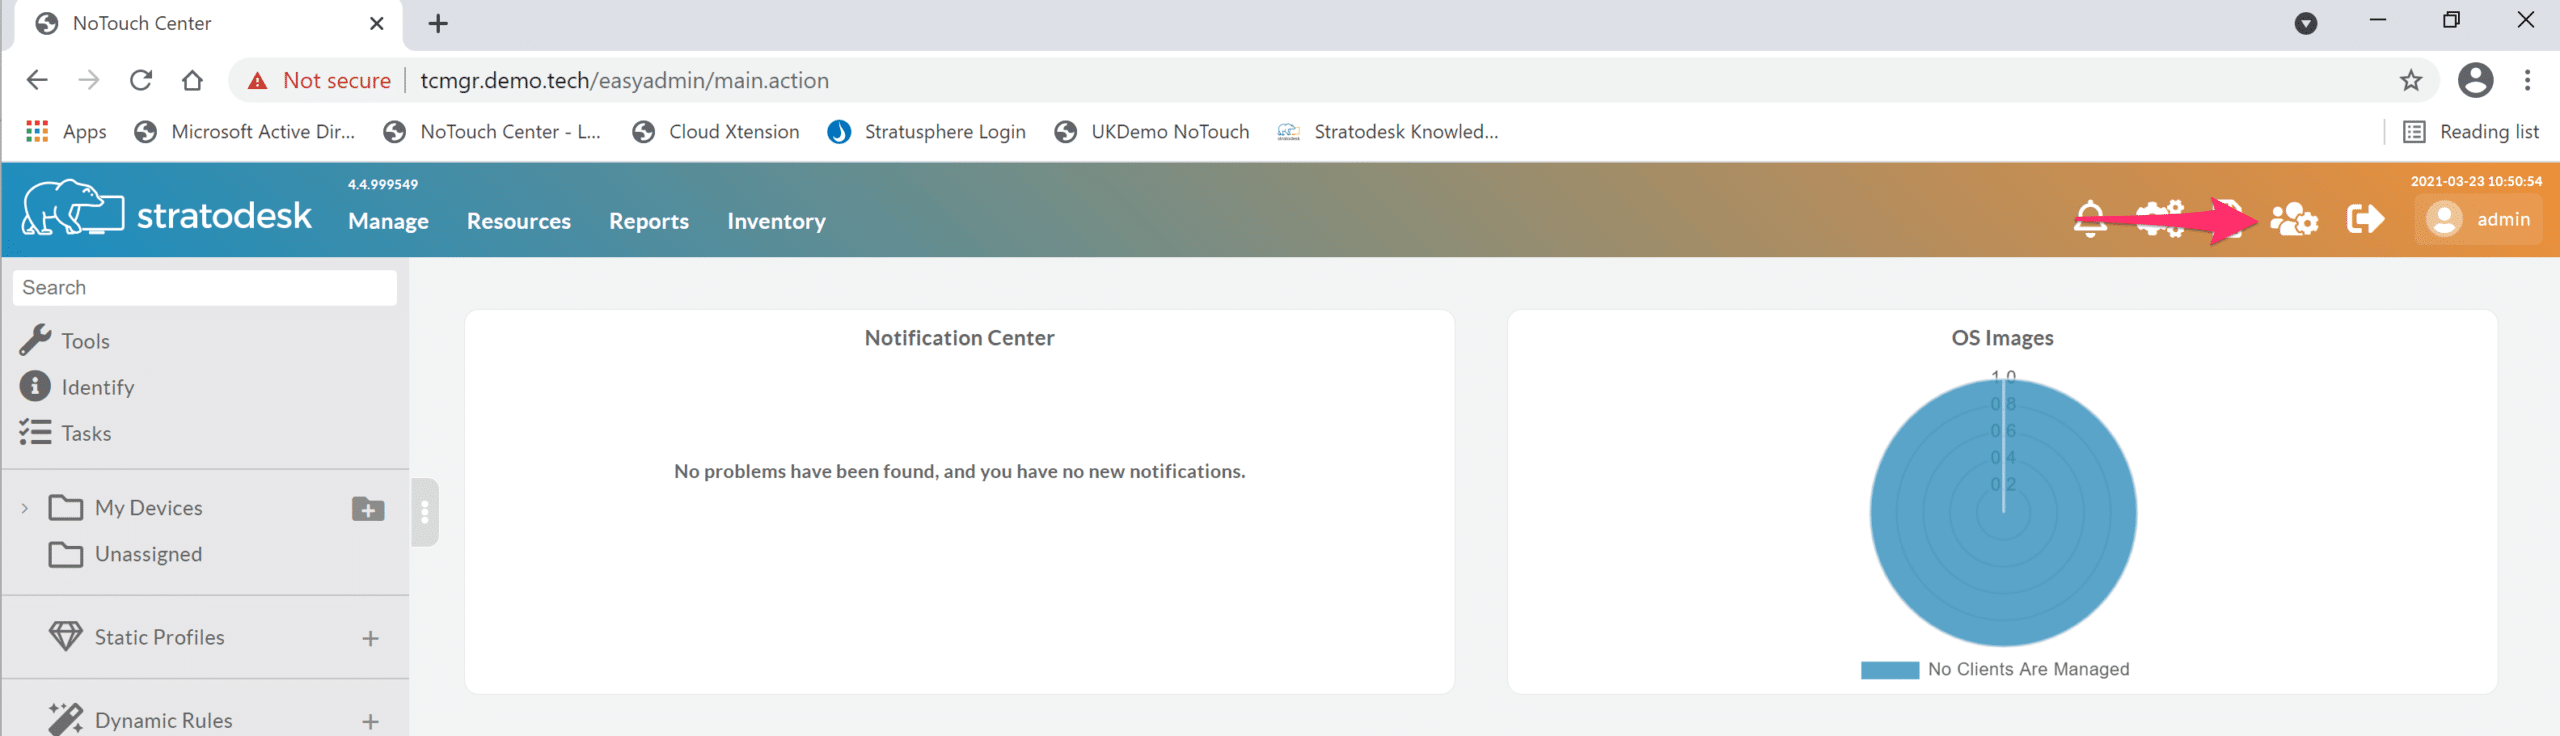This screenshot has width=2560, height=736.
Task: Open the Manage menu
Action: 388,221
